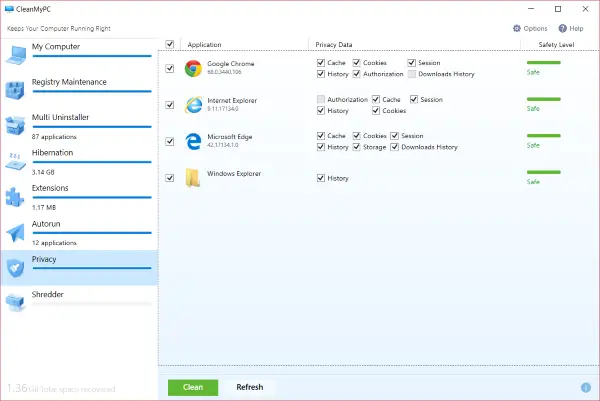Viewport: 600px width, 401px height.
Task: Click the CleanMyPC logo in the title bar
Action: pos(9,9)
